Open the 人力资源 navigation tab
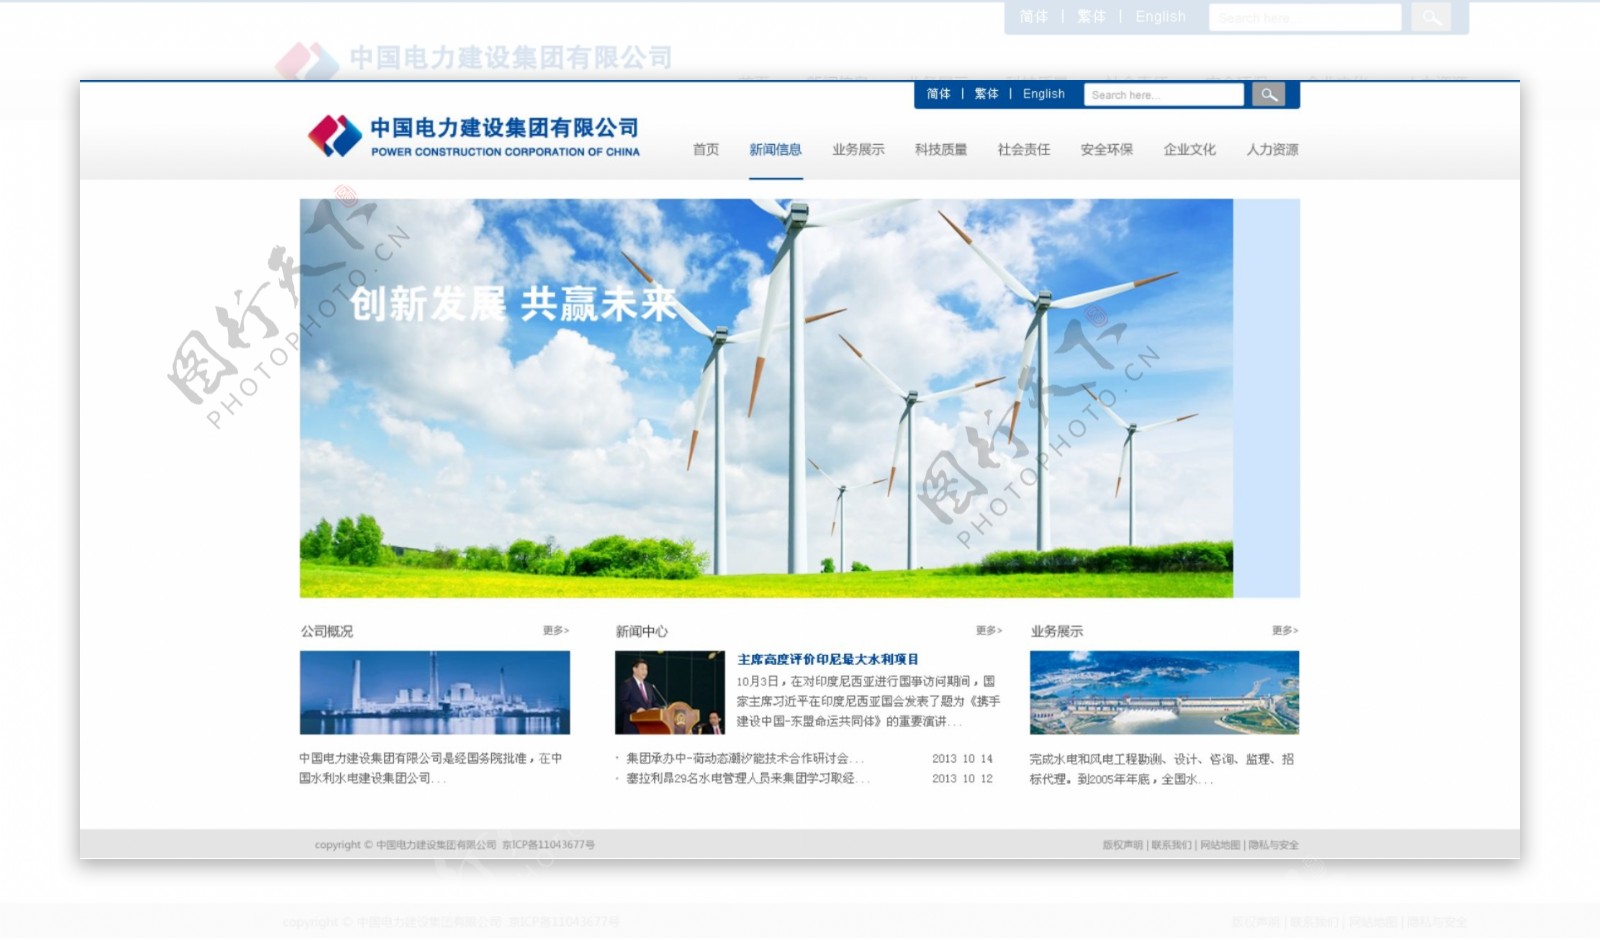The image size is (1600, 939). coord(1272,150)
